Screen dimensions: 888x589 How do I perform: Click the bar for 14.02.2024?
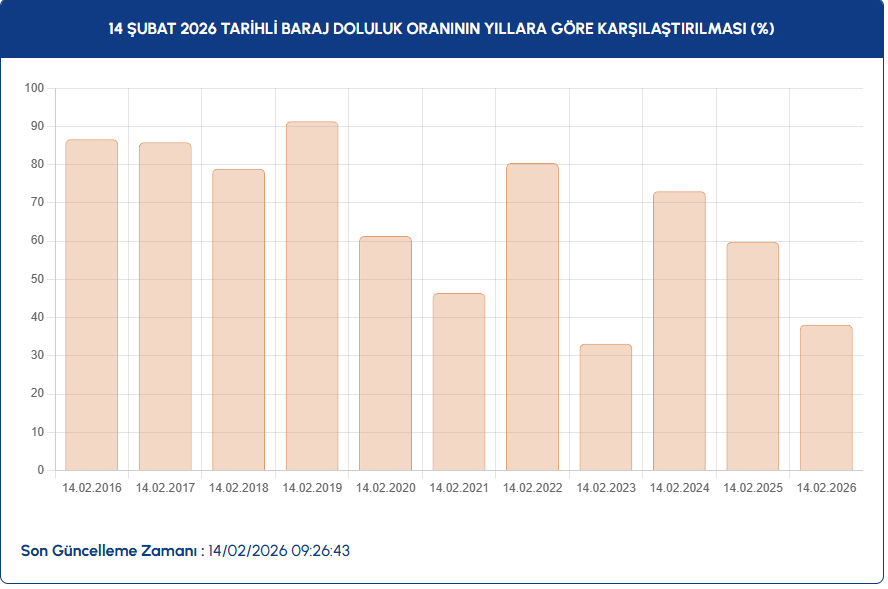679,331
